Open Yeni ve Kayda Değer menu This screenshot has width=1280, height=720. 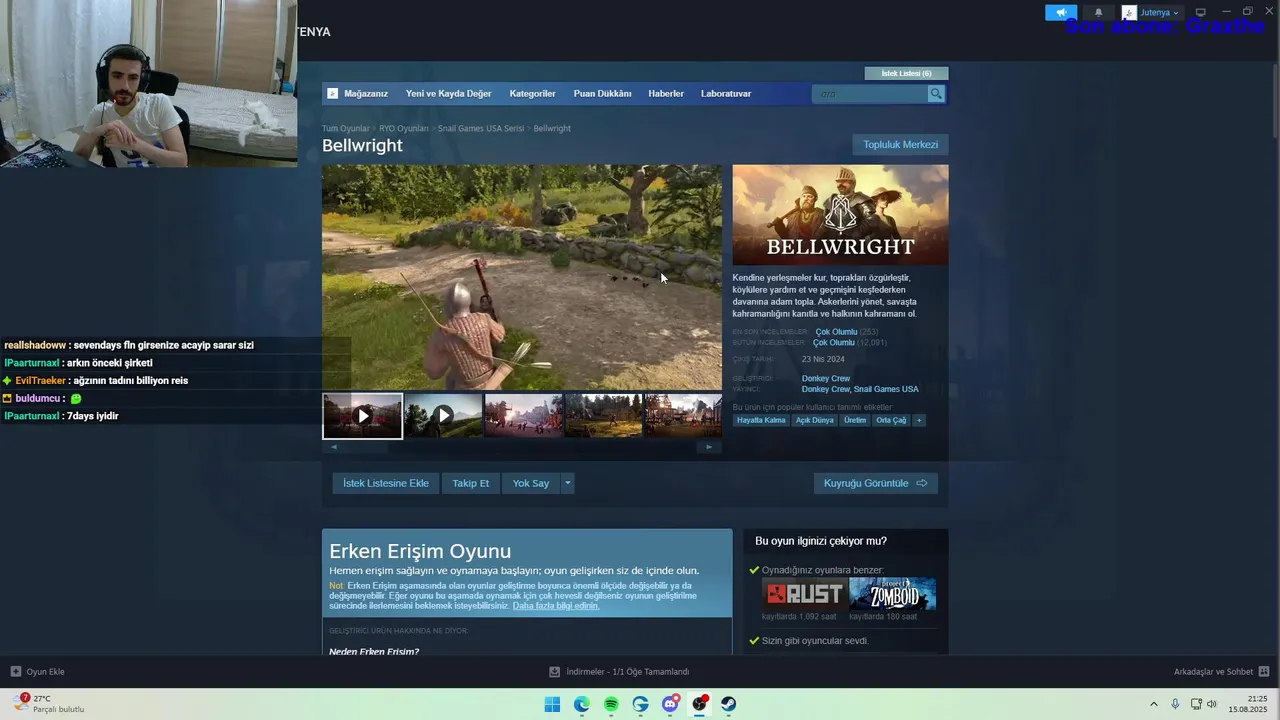point(448,94)
